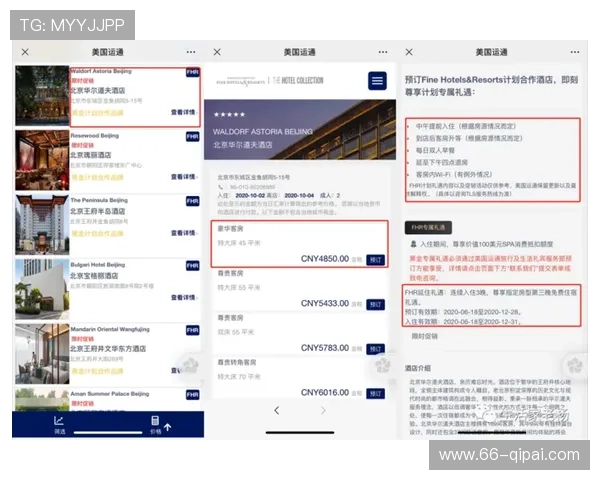
Task: Tap the floating flower icon on the benefits panel
Action: tap(575, 365)
